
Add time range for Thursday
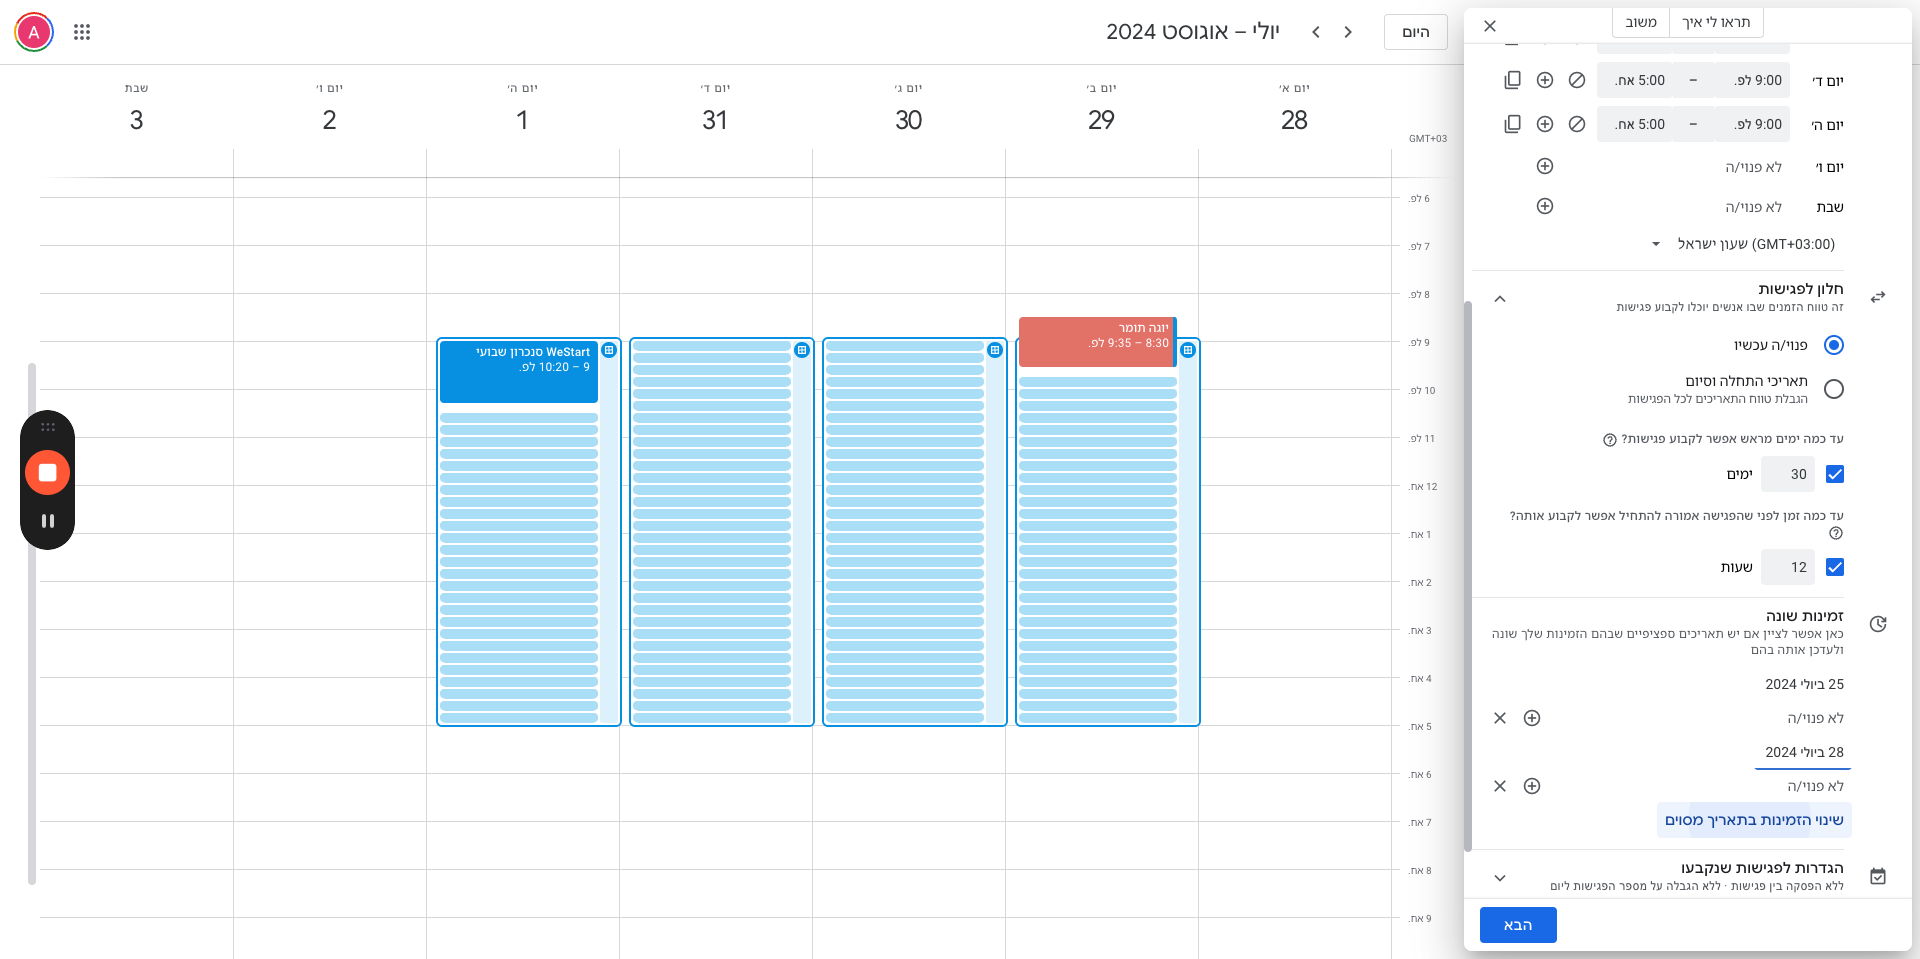1545,124
